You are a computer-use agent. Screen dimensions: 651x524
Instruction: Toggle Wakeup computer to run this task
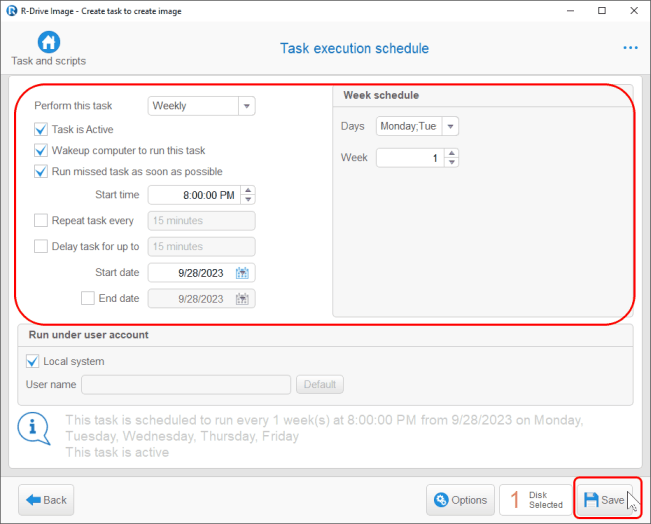(x=41, y=150)
